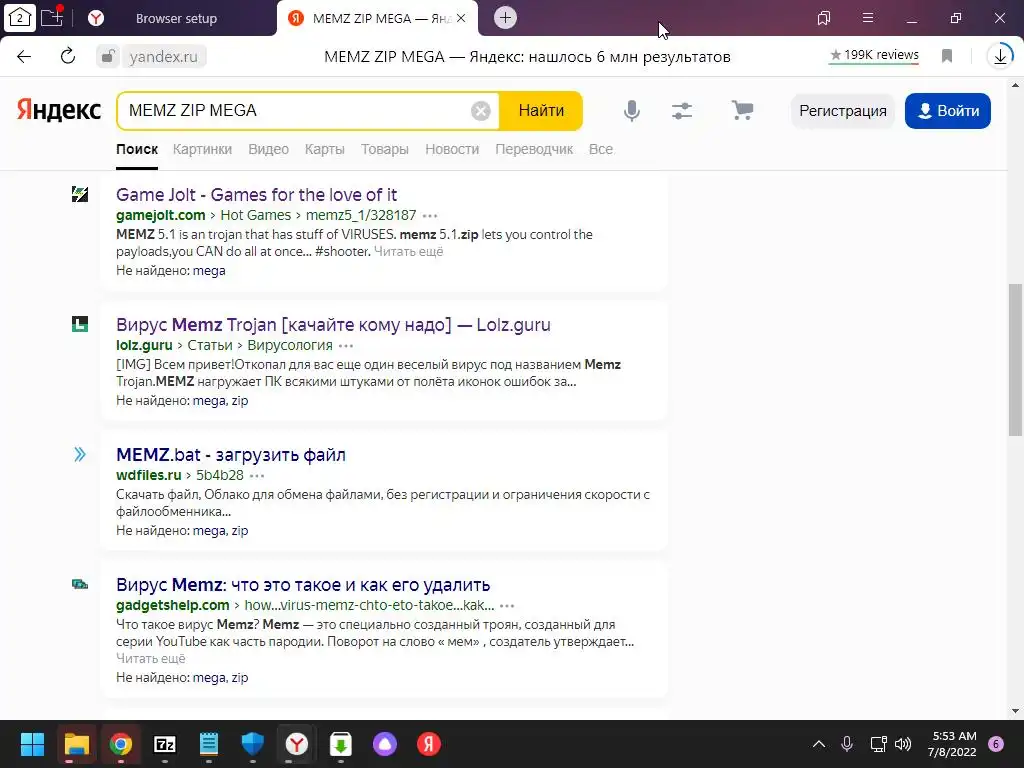
Task: Click the wdfiles.ru domain link
Action: click(x=149, y=475)
